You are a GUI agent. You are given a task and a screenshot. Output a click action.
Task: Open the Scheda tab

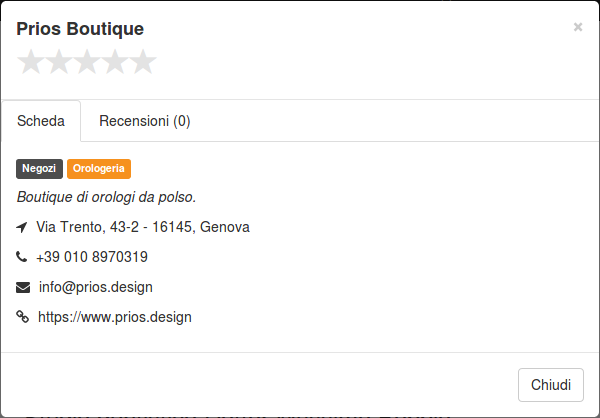pyautogui.click(x=41, y=121)
